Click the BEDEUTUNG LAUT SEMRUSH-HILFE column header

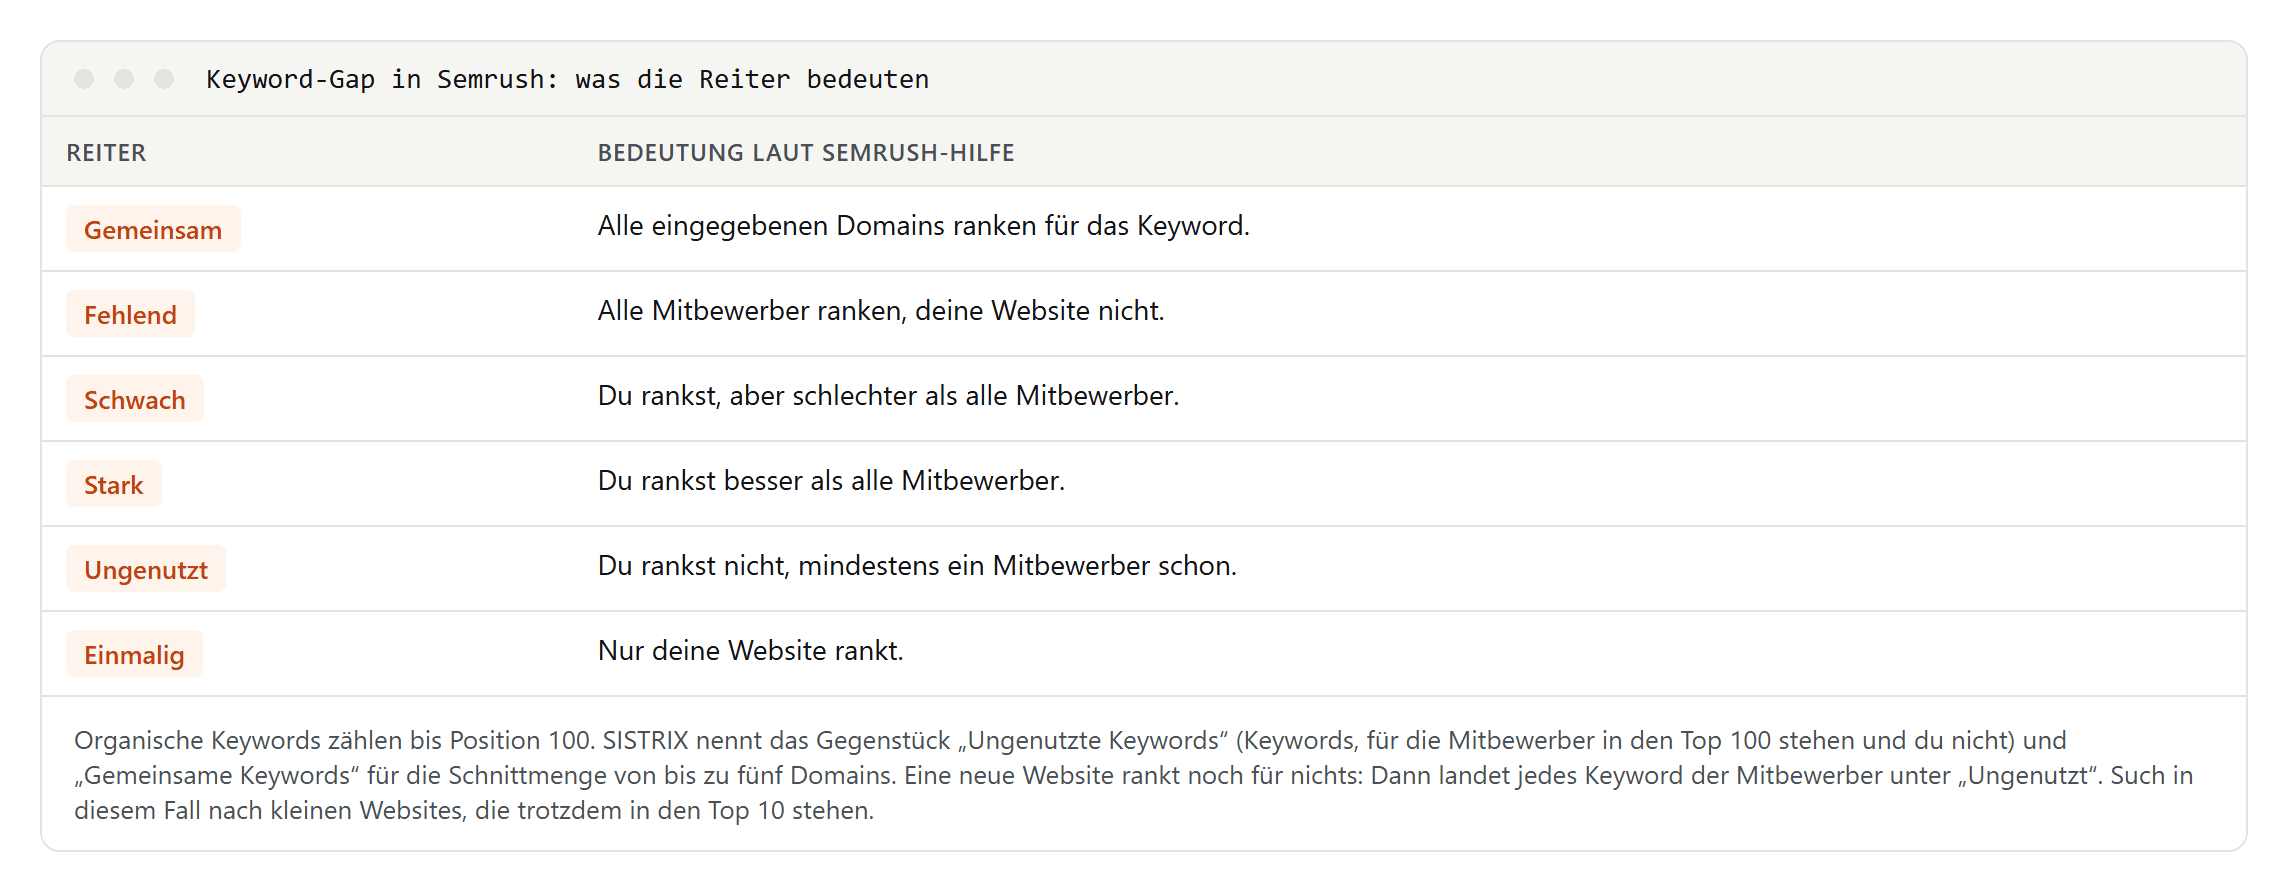click(806, 153)
